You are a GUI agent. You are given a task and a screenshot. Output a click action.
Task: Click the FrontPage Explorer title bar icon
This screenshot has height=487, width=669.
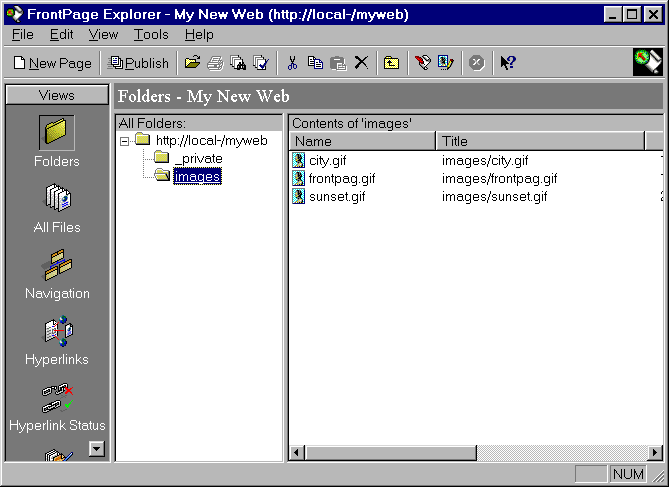tap(15, 15)
